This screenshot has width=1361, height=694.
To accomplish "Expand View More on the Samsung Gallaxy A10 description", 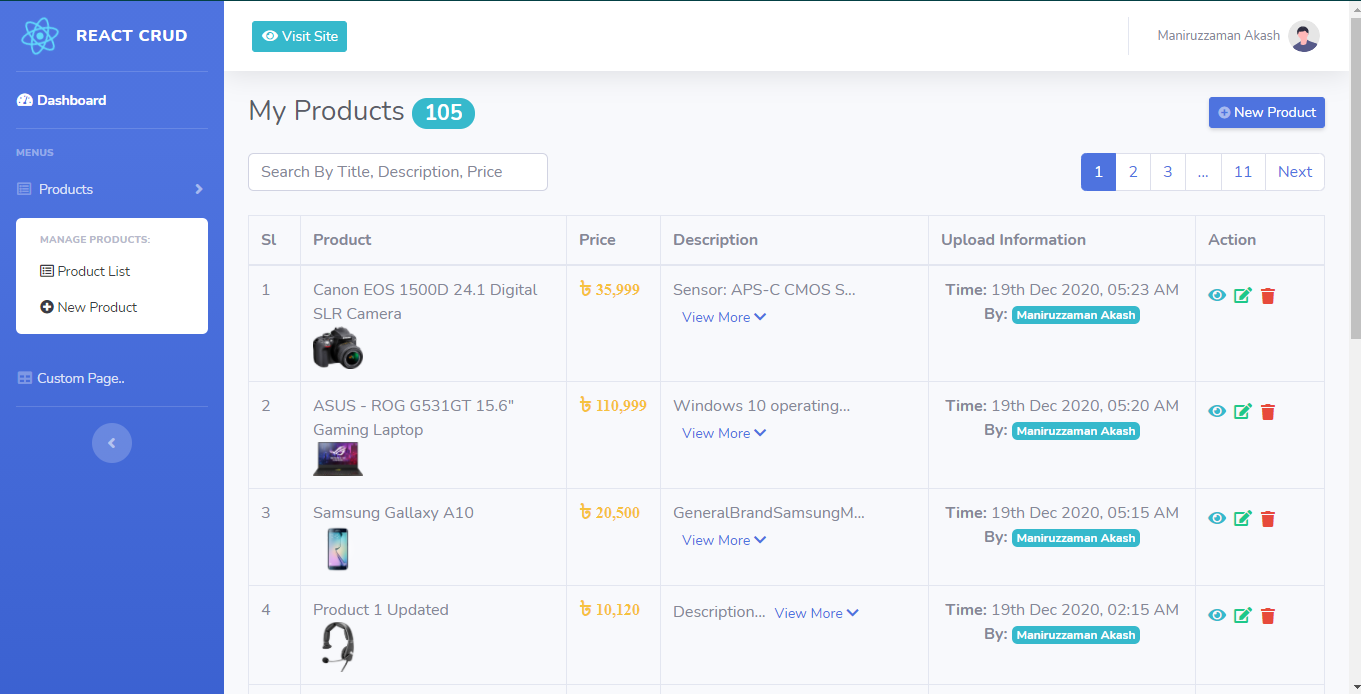I will click(x=723, y=539).
